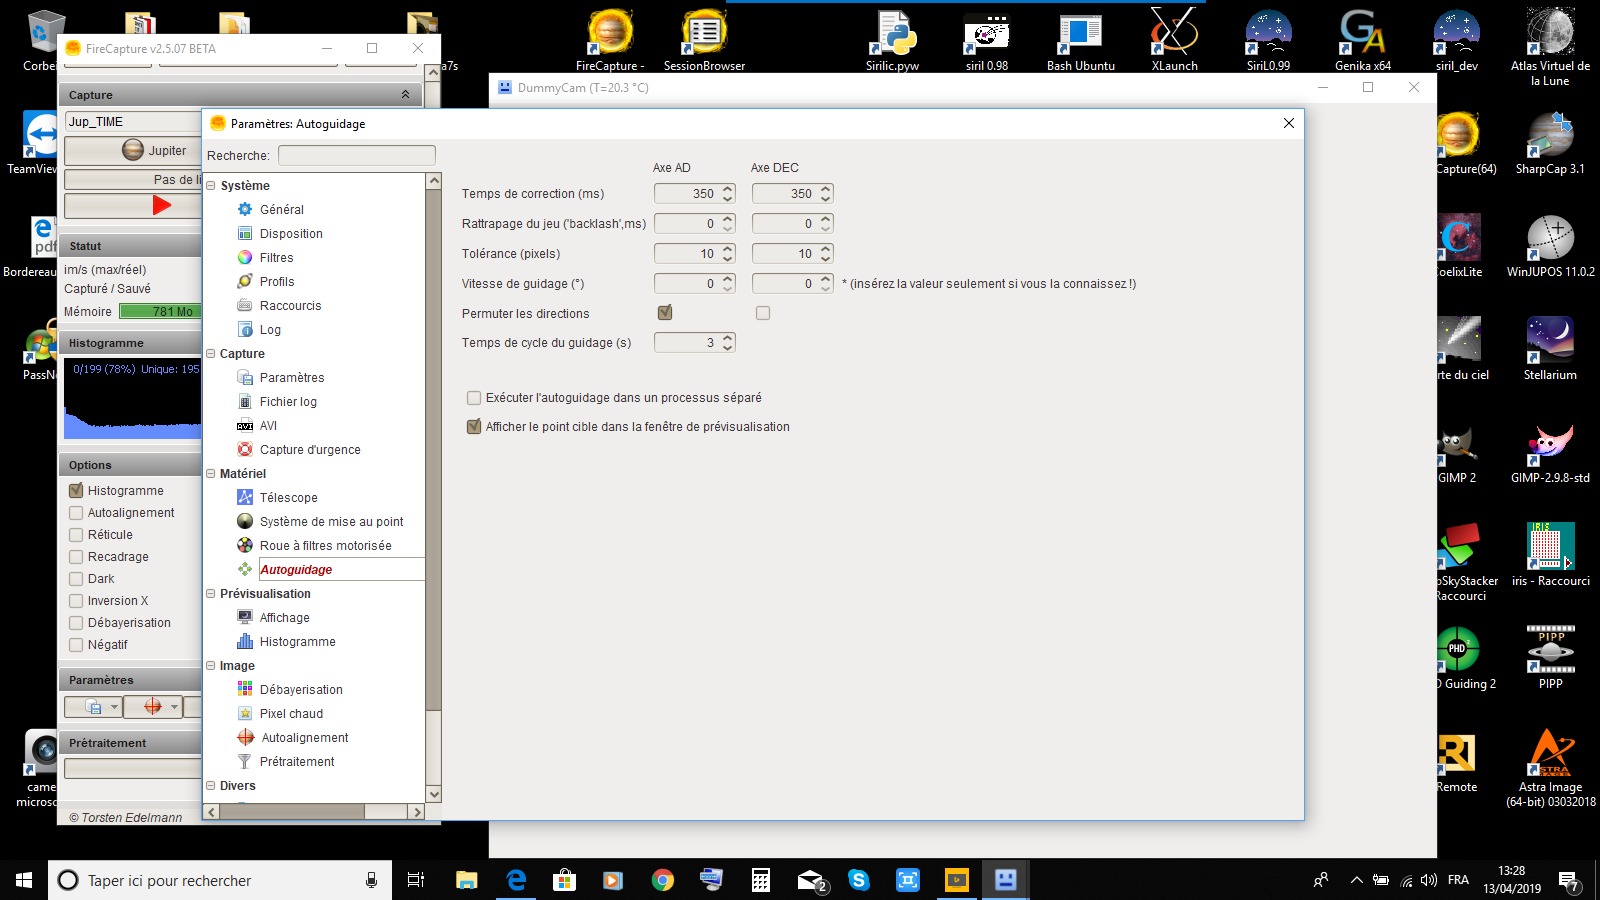The height and width of the screenshot is (900, 1600).
Task: Open the Statut panel header
Action: coord(130,246)
